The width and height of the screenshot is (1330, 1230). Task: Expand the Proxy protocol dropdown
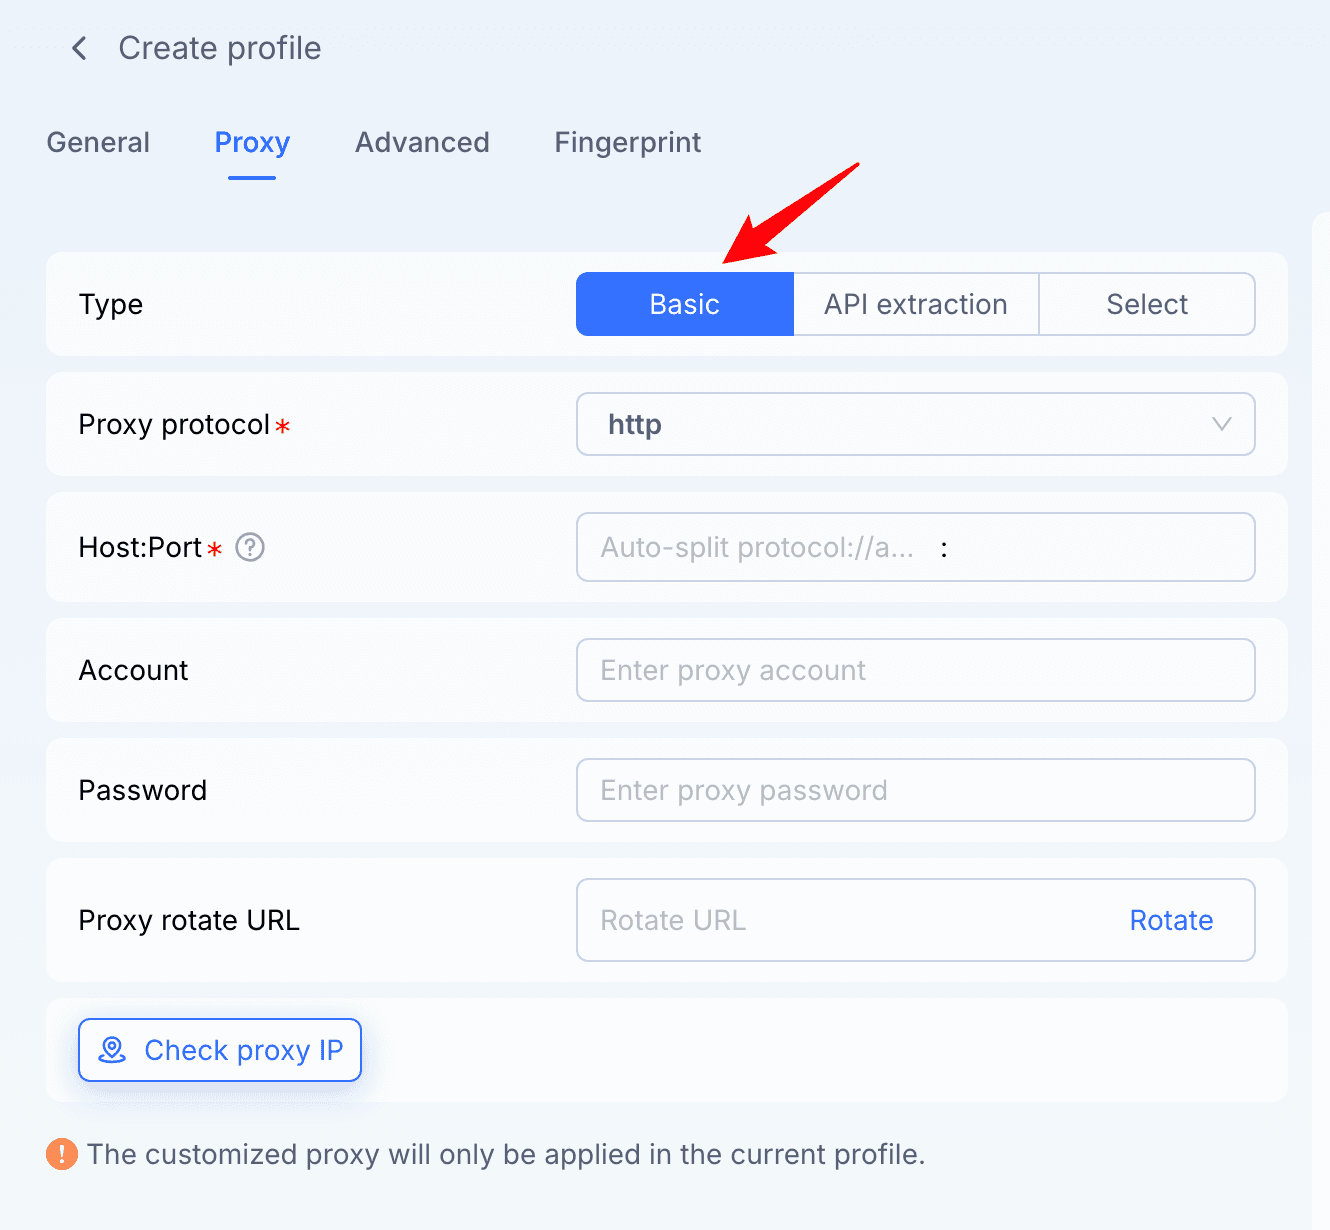915,424
